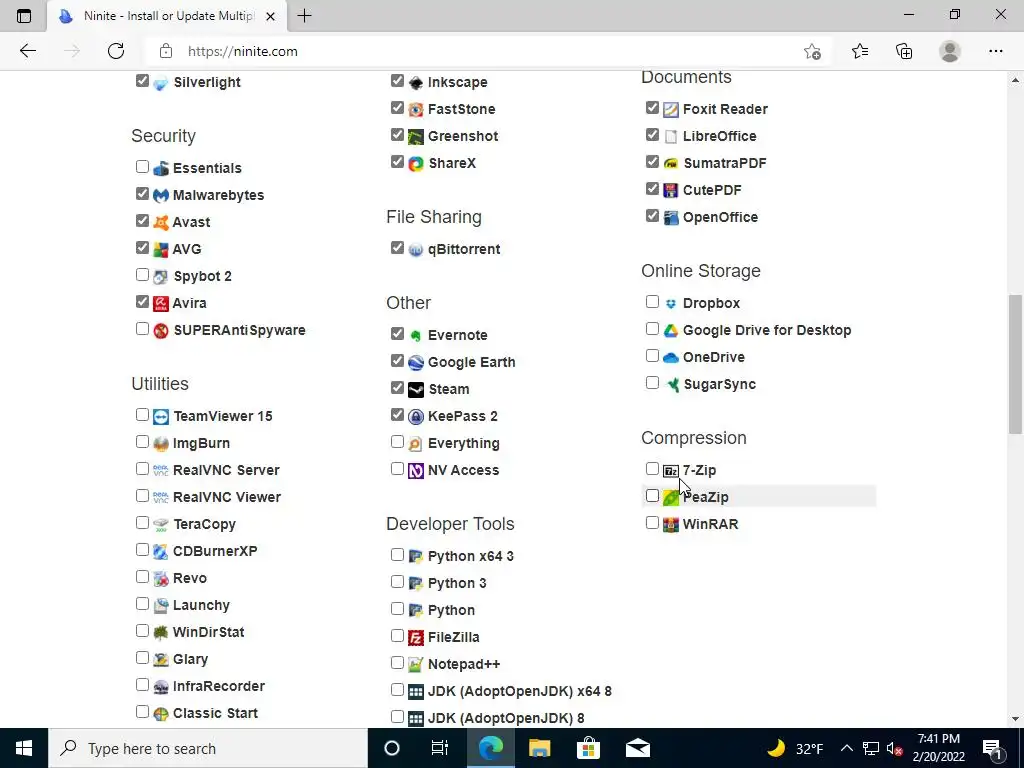The image size is (1024, 768).
Task: Click the Avast orange icon
Action: click(x=161, y=222)
